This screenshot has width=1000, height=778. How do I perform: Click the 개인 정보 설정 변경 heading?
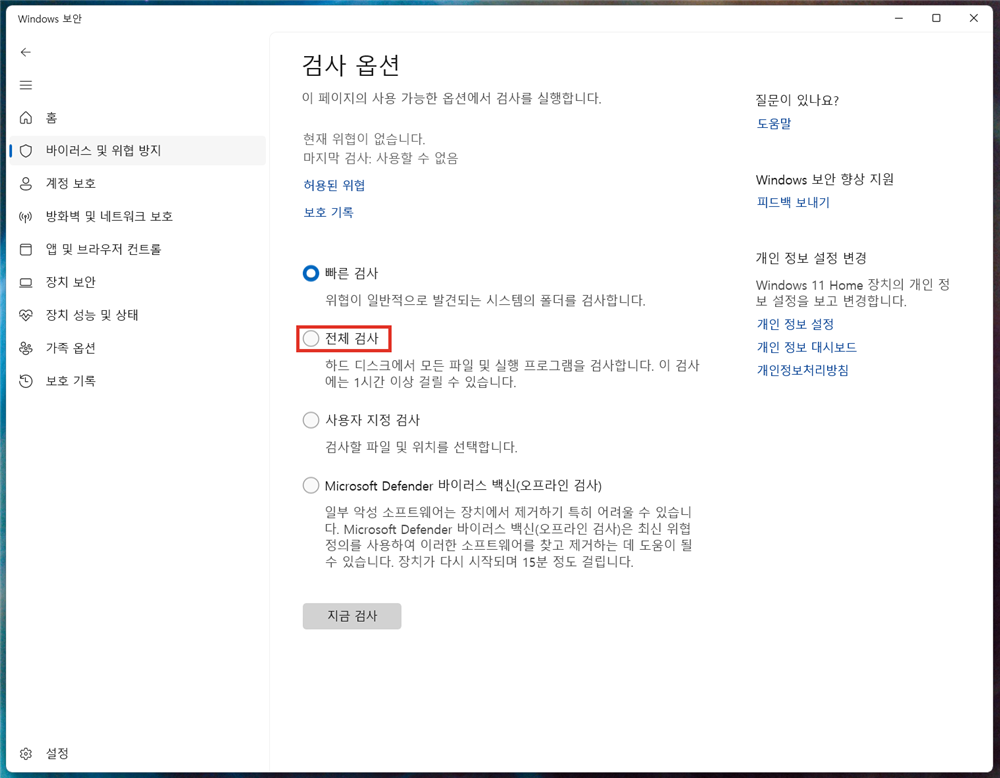click(811, 258)
